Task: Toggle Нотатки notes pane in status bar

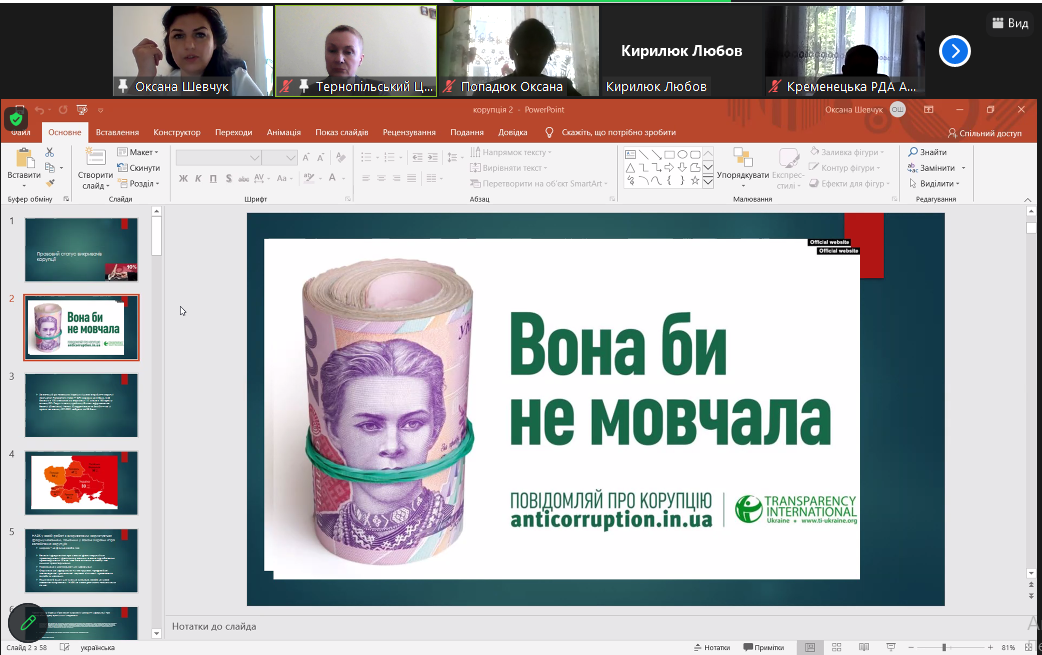Action: pyautogui.click(x=712, y=647)
